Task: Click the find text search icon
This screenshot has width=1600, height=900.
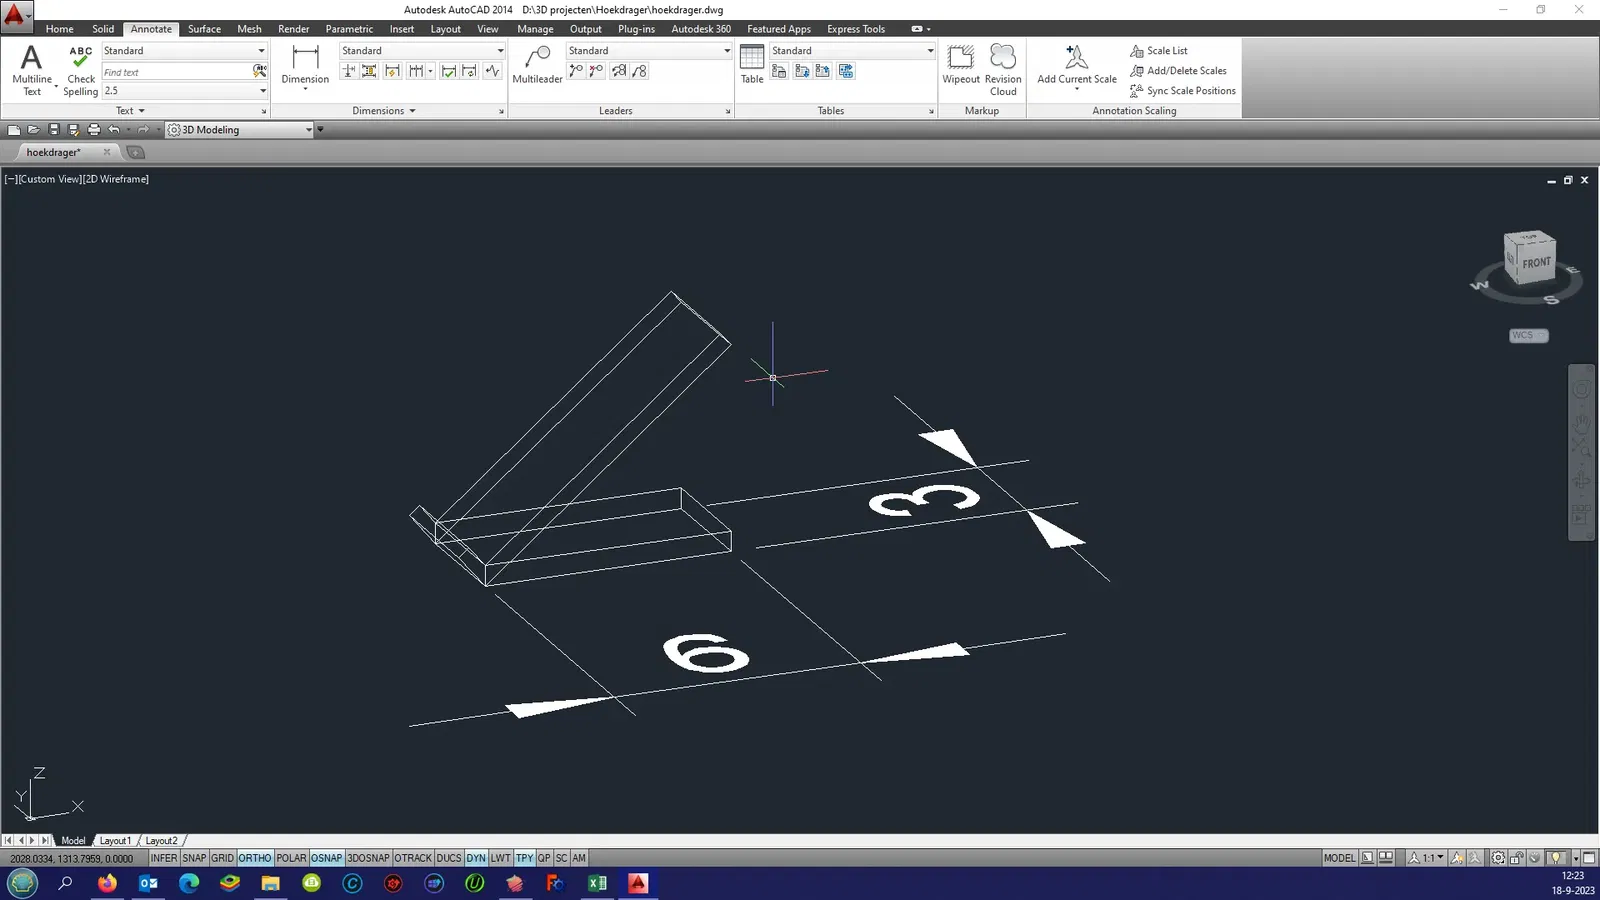Action: [259, 71]
